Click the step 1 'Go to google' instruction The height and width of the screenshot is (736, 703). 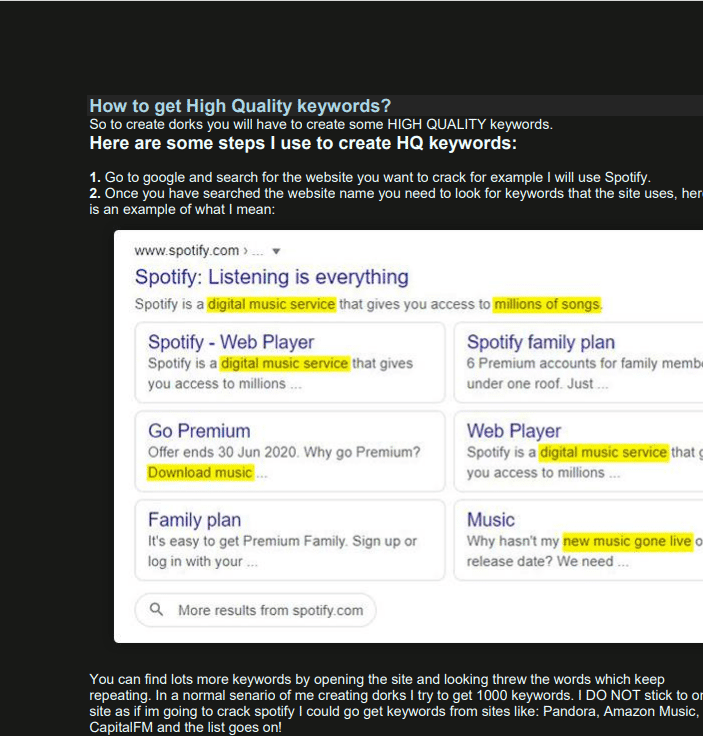[x=370, y=178]
